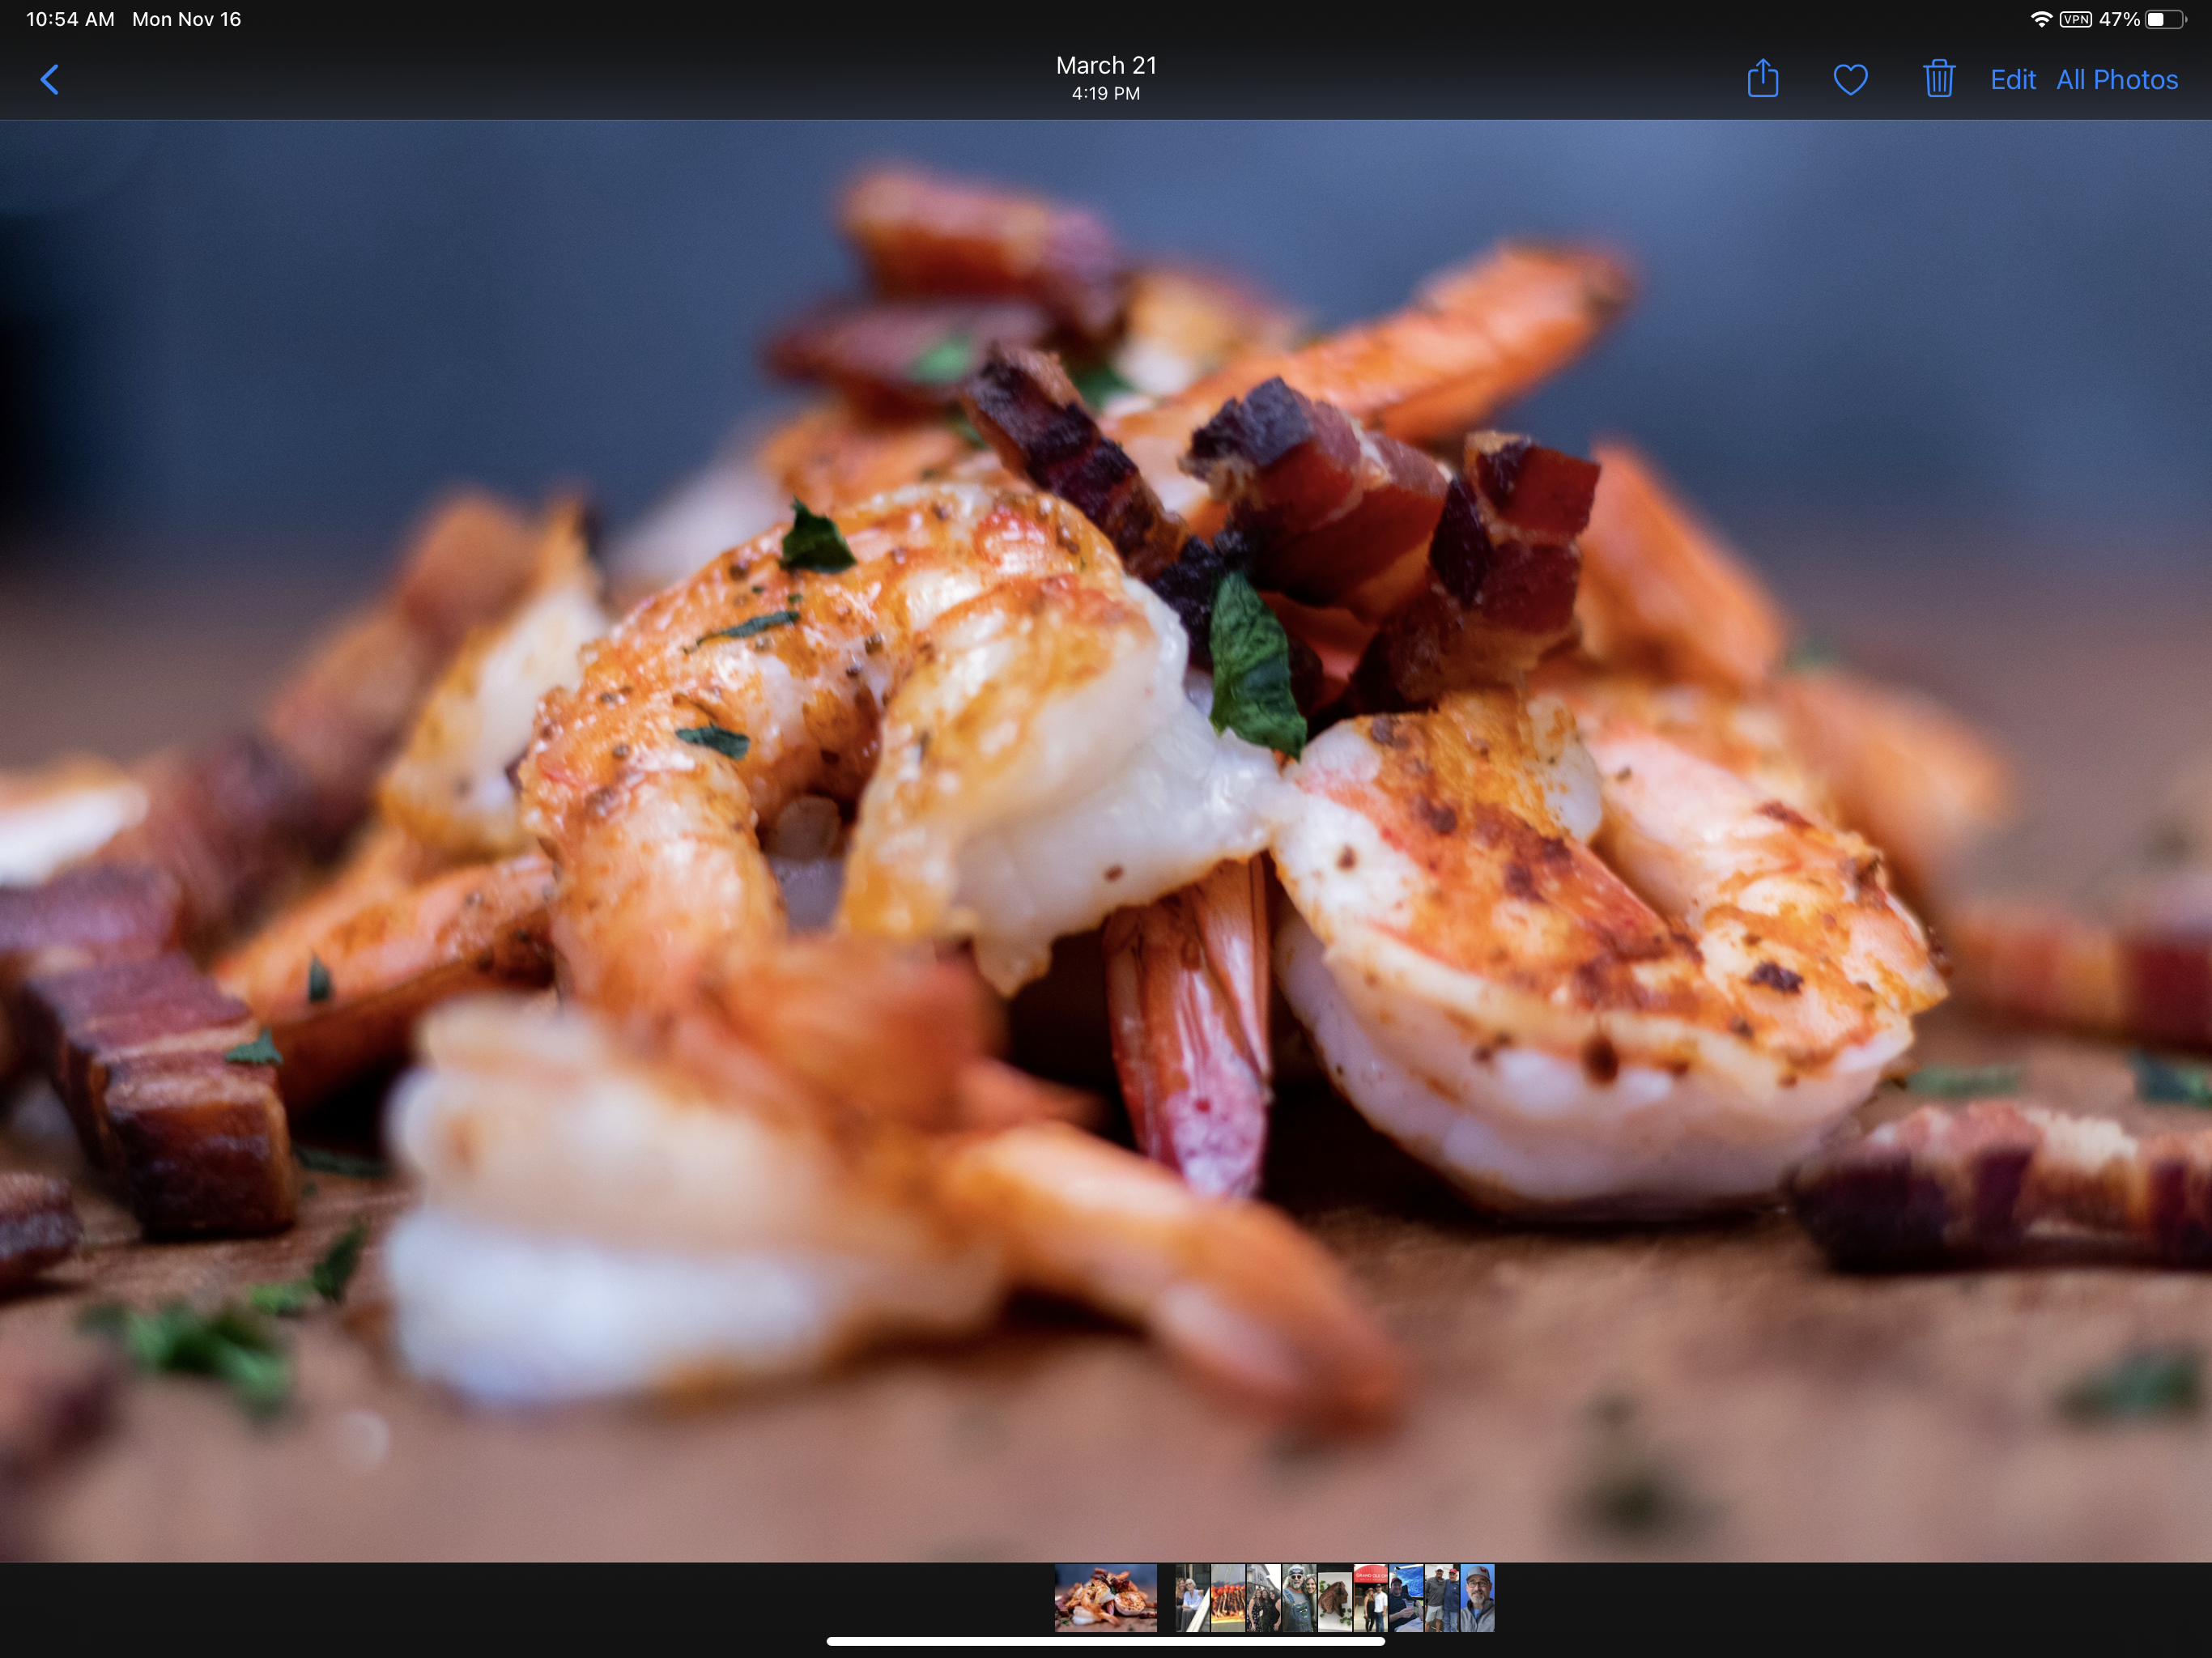Tap the main shrimp photo

(1106, 840)
